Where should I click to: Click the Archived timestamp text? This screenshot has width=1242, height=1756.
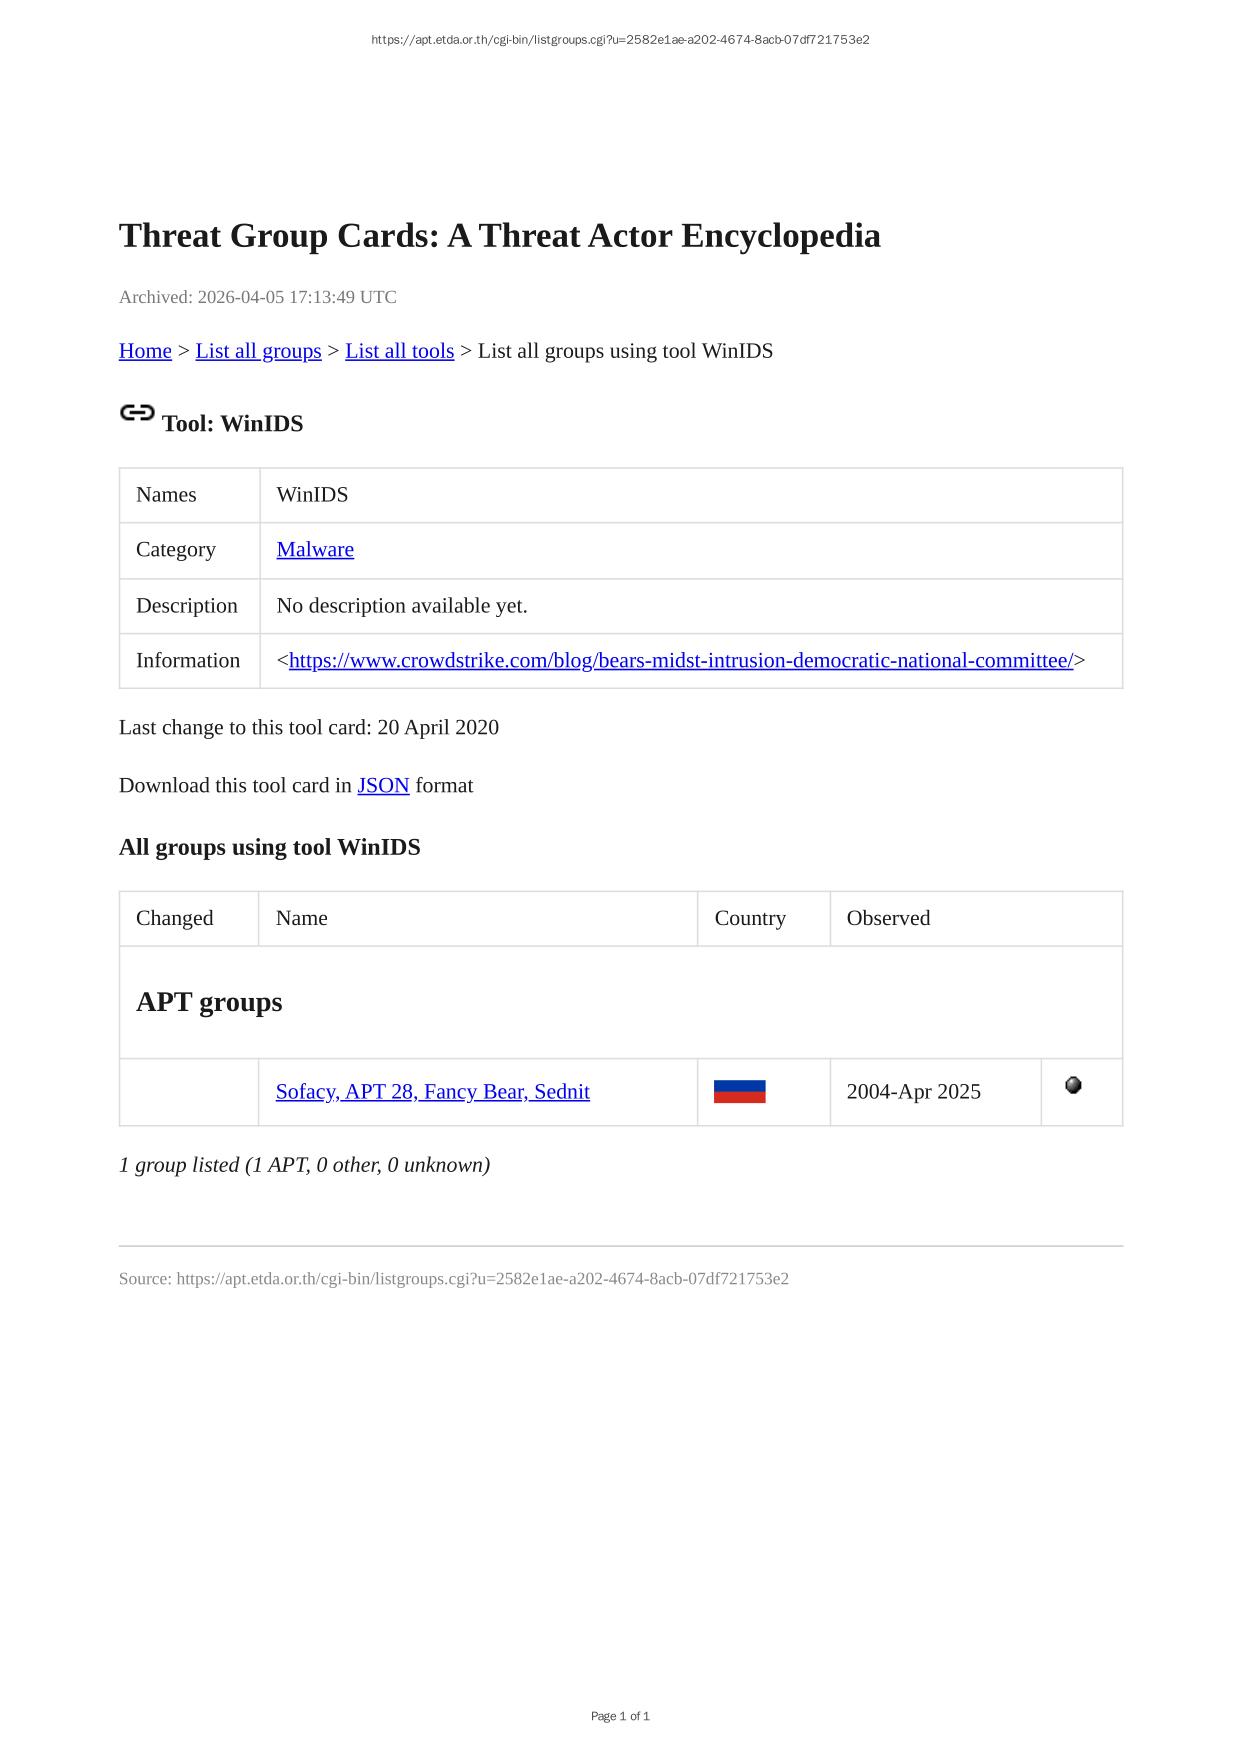pos(257,297)
